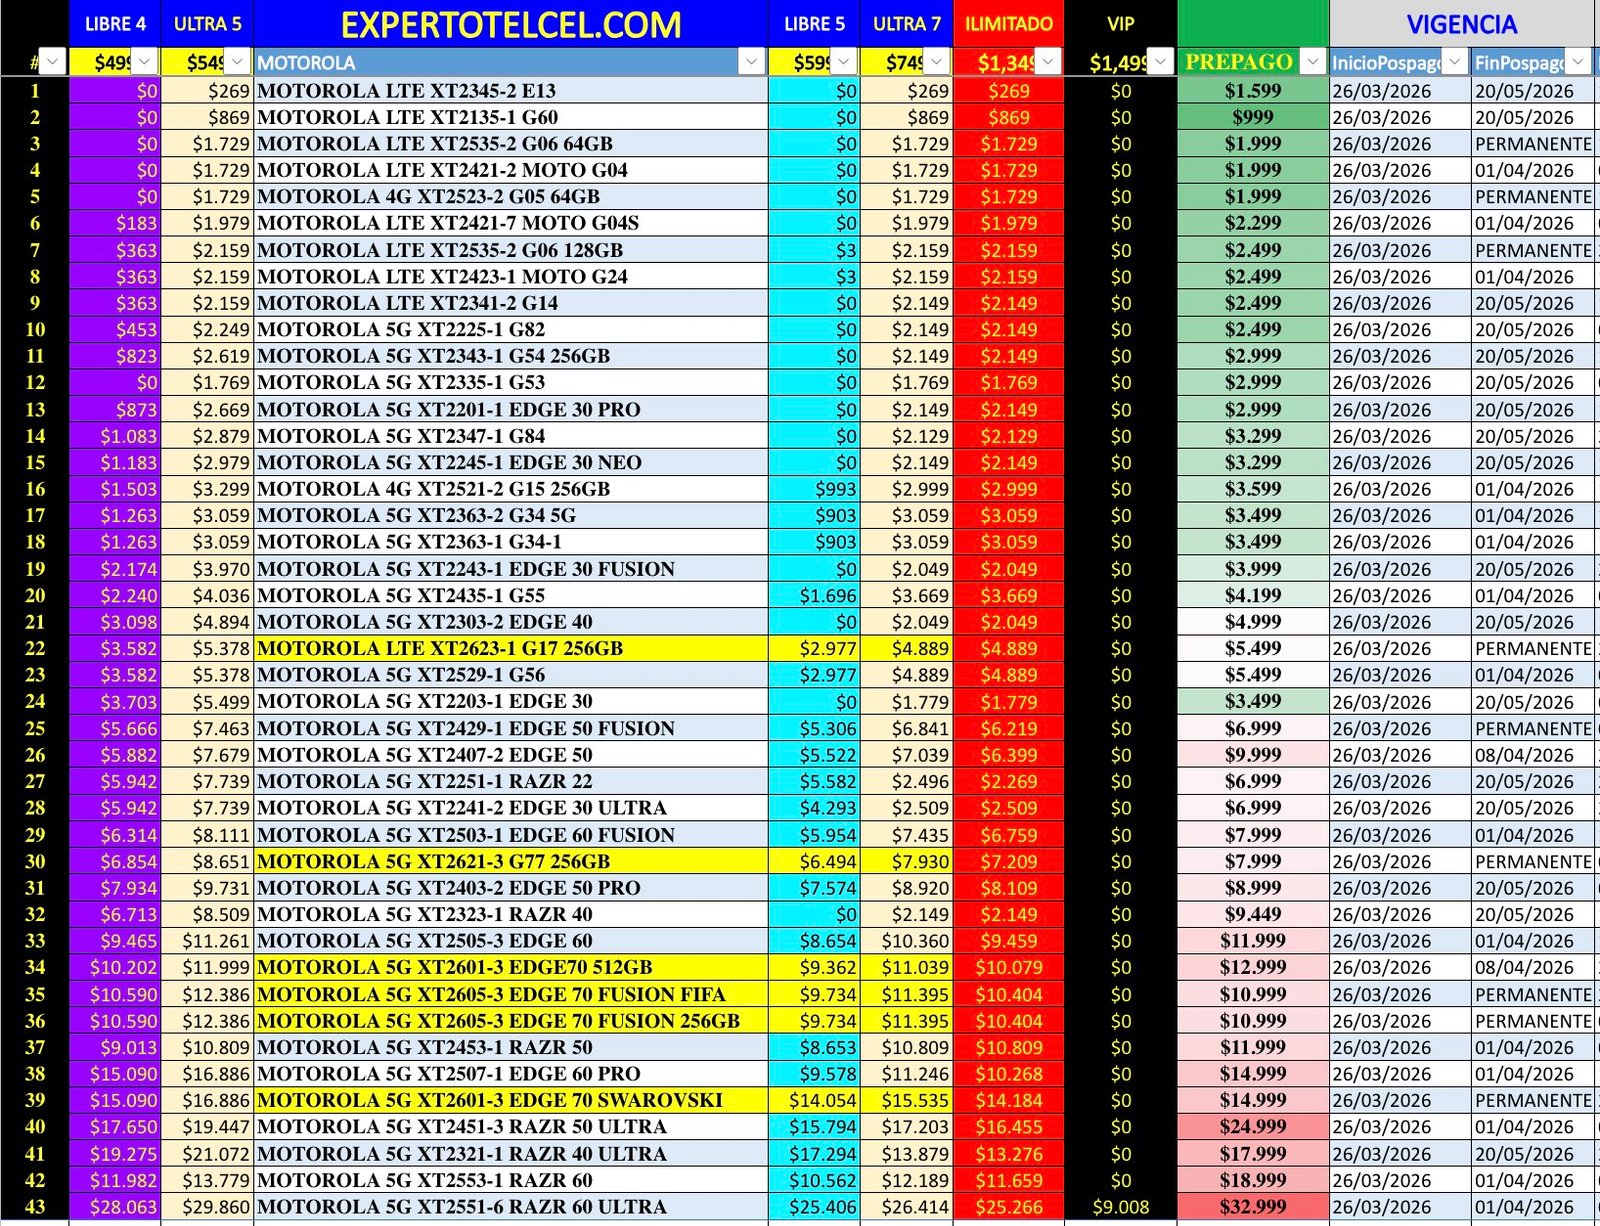The height and width of the screenshot is (1226, 1600).
Task: Open the LIBRE 5 $599 filter dropdown
Action: pyautogui.click(x=843, y=62)
